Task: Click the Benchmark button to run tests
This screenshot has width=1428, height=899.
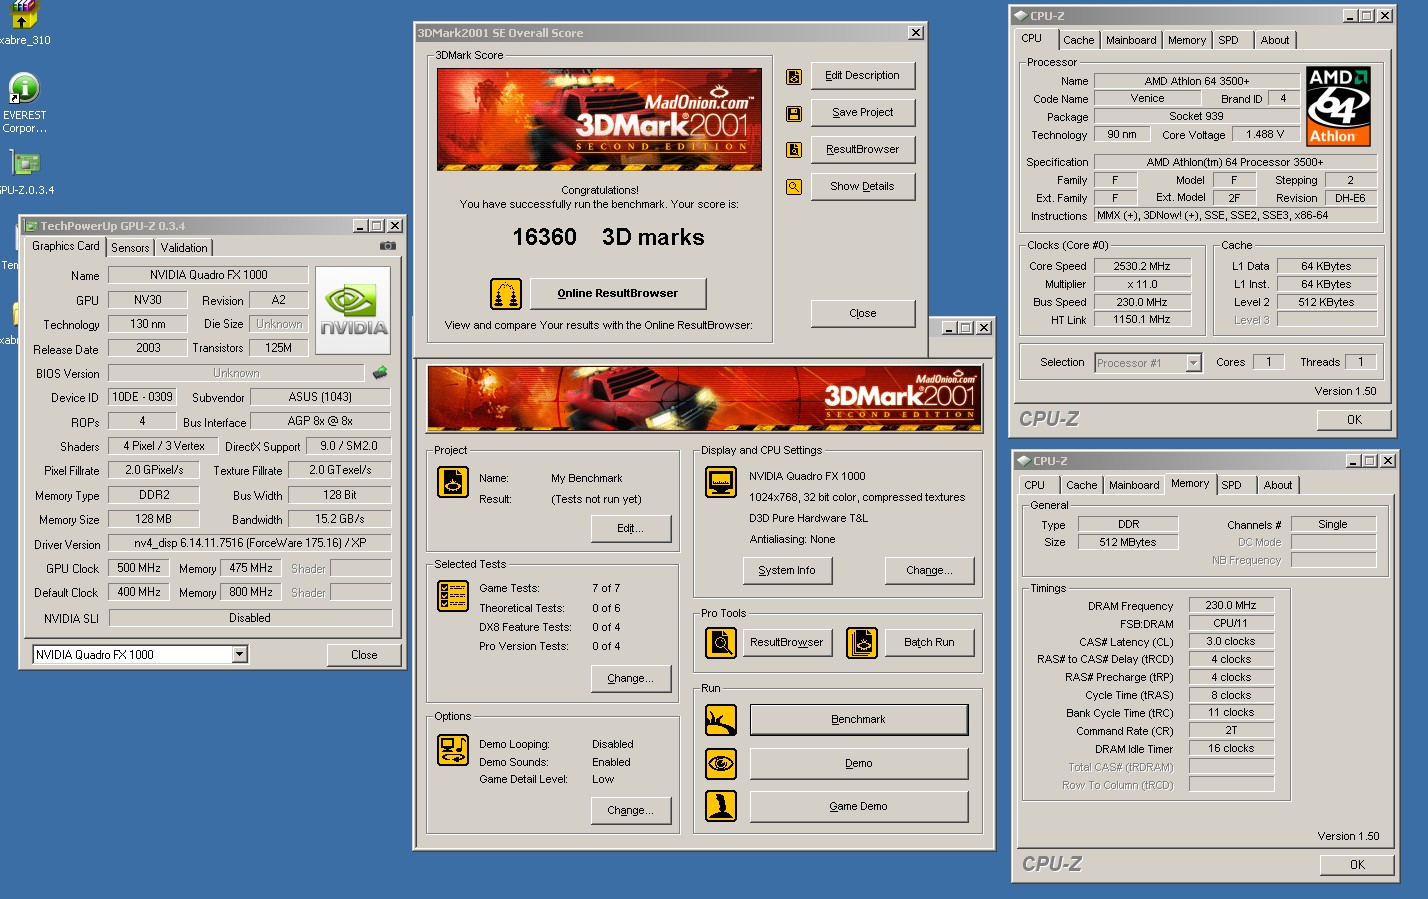Action: coord(858,720)
